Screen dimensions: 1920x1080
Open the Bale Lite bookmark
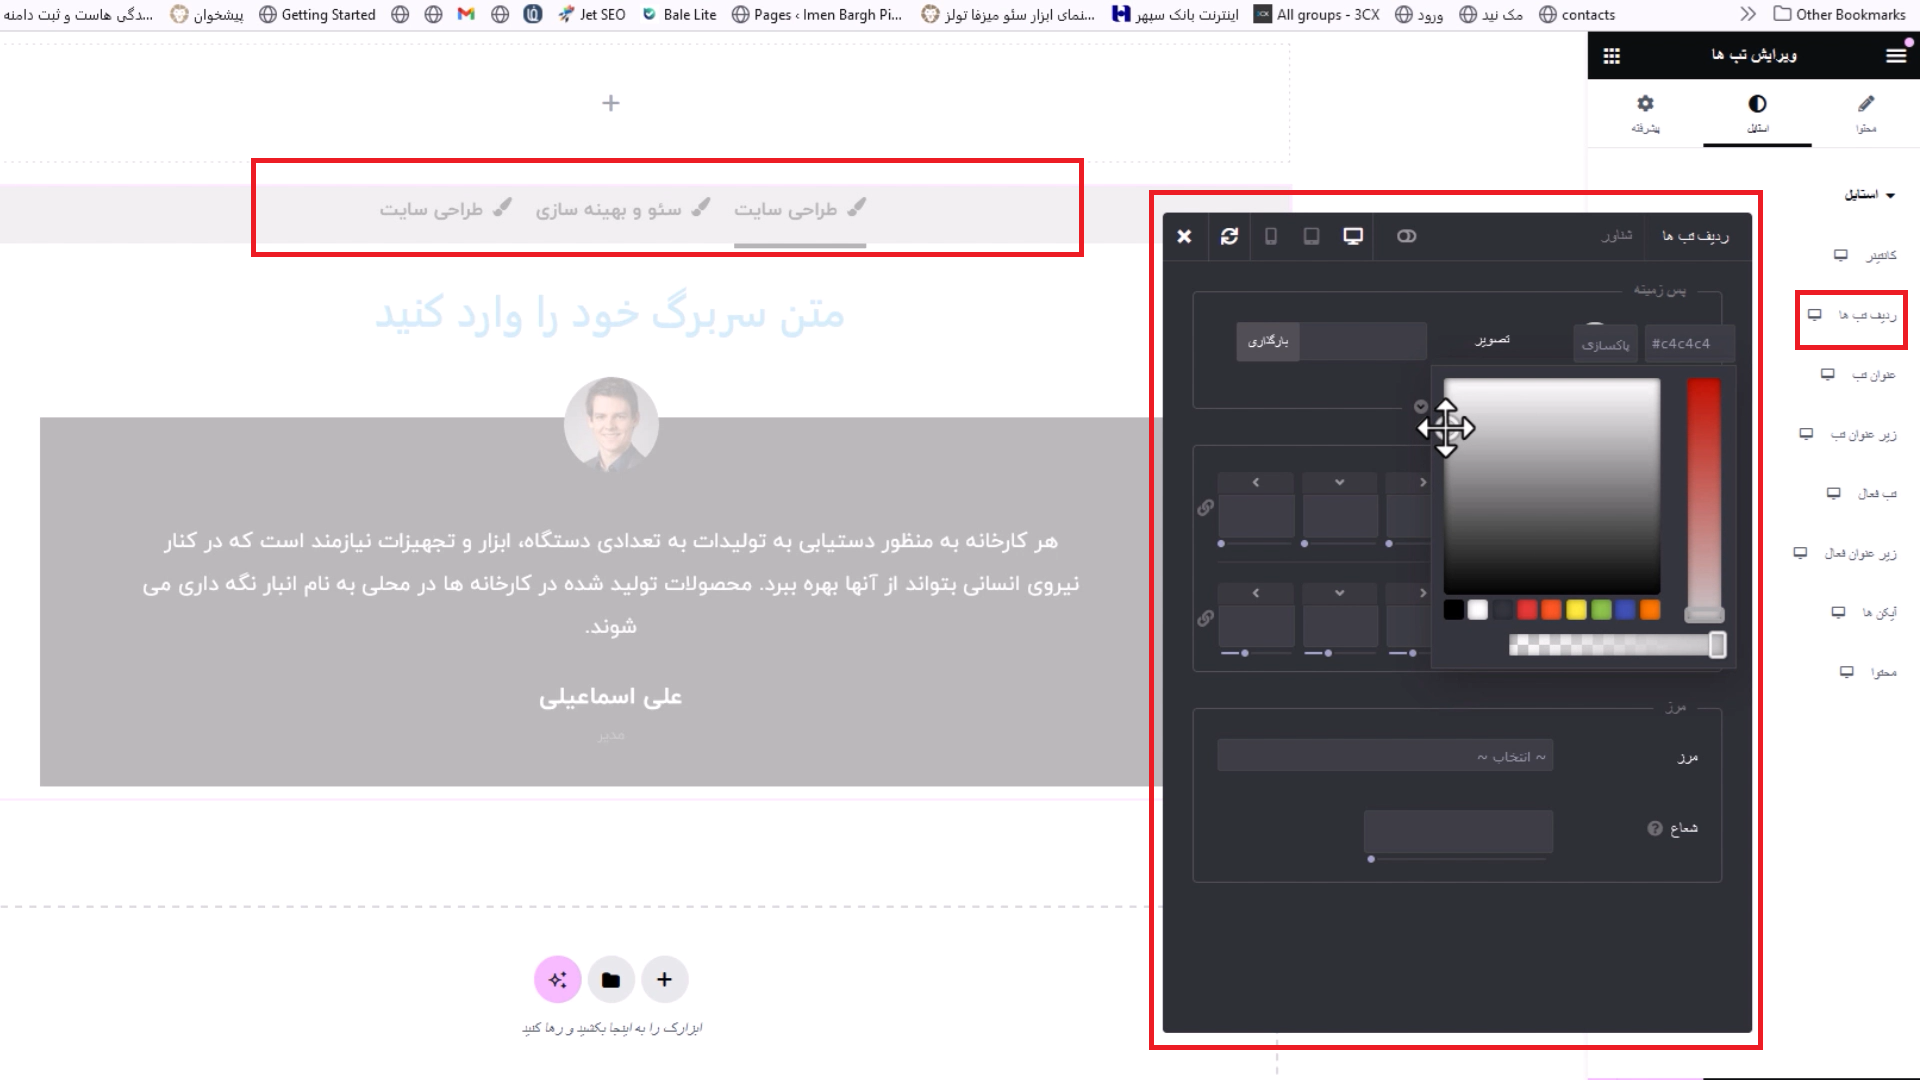[x=679, y=14]
